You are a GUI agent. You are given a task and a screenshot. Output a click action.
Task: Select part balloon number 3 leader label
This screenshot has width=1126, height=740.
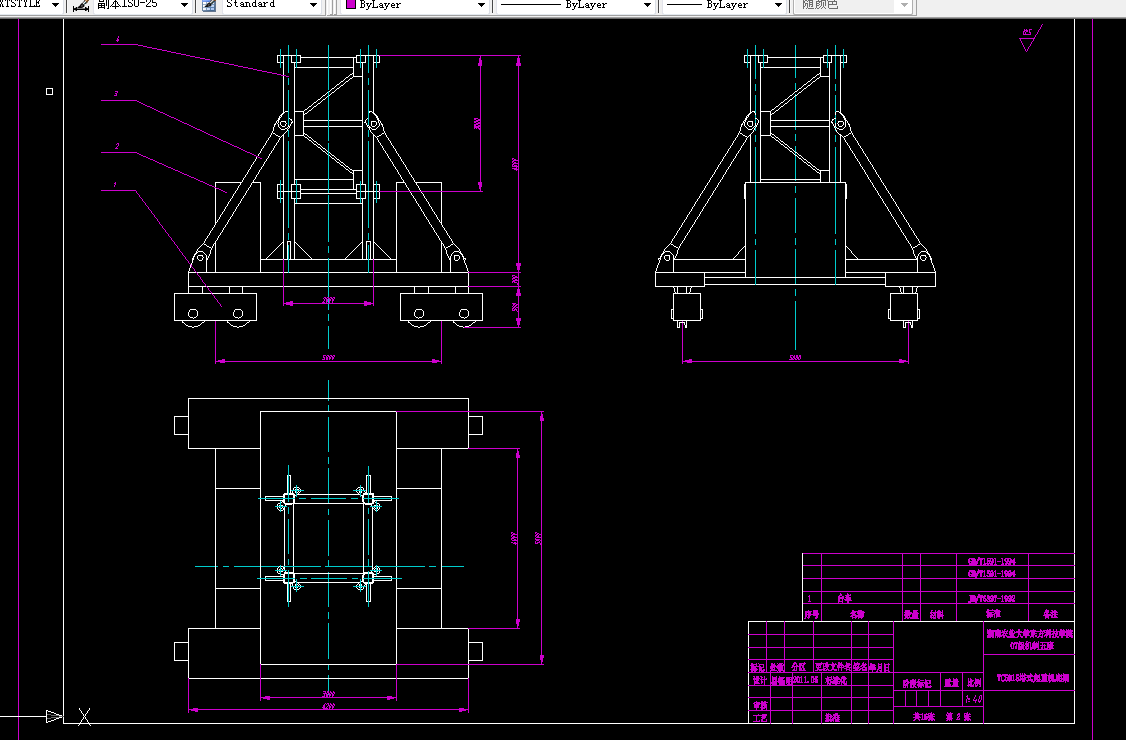pos(116,93)
